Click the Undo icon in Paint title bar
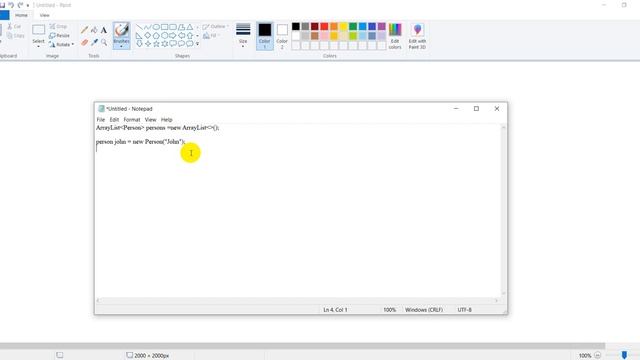Screen dimensions: 640x360 point(11,5)
